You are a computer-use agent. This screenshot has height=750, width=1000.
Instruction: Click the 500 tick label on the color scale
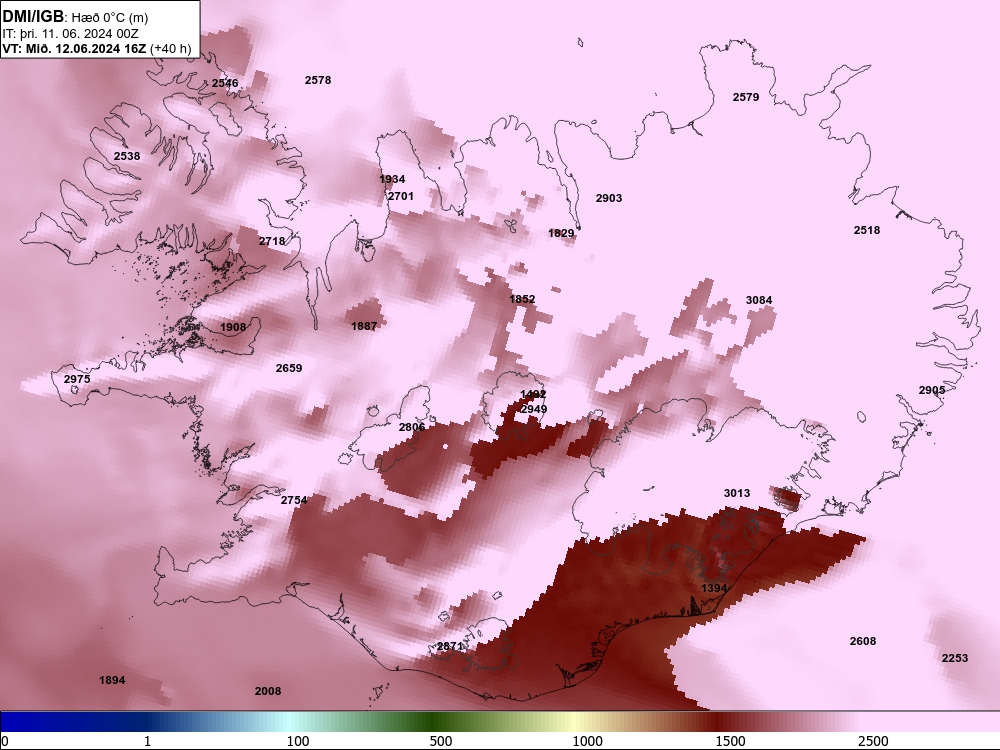point(441,741)
